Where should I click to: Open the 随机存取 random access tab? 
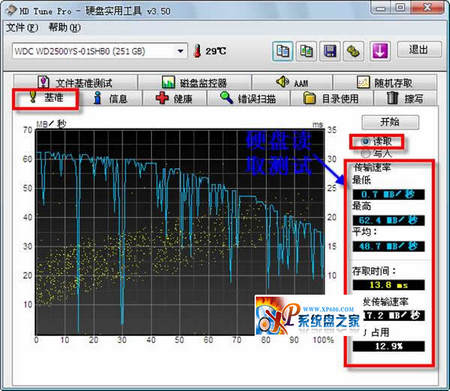tap(385, 82)
